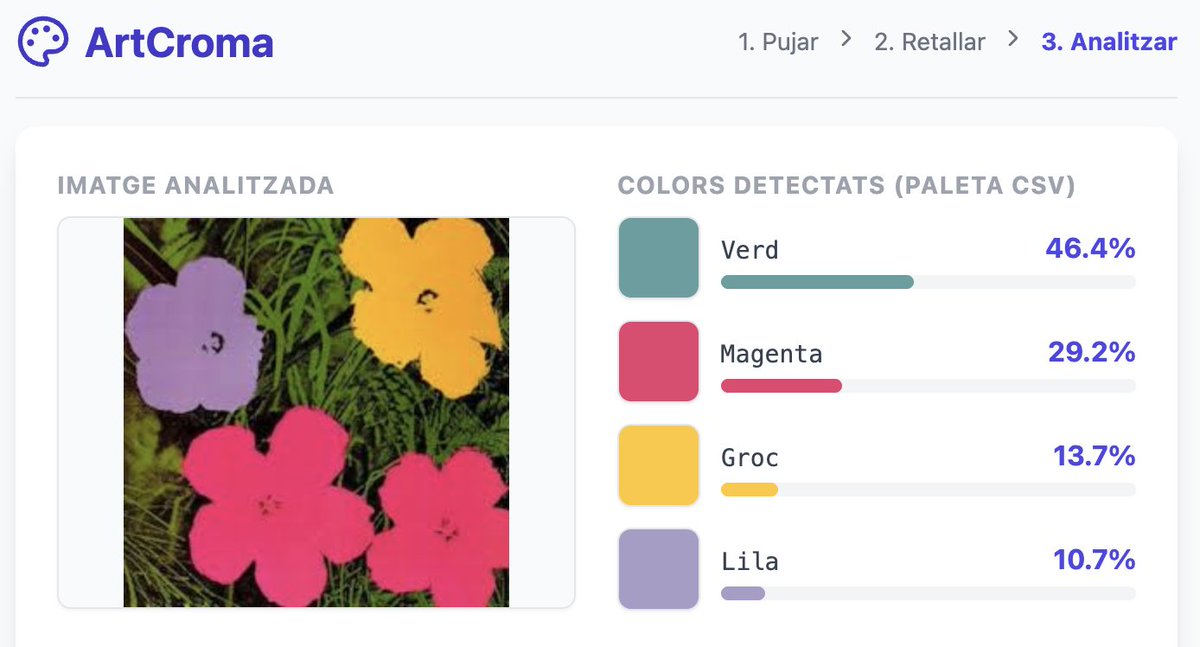
Task: Click the Verd color name label
Action: (750, 249)
